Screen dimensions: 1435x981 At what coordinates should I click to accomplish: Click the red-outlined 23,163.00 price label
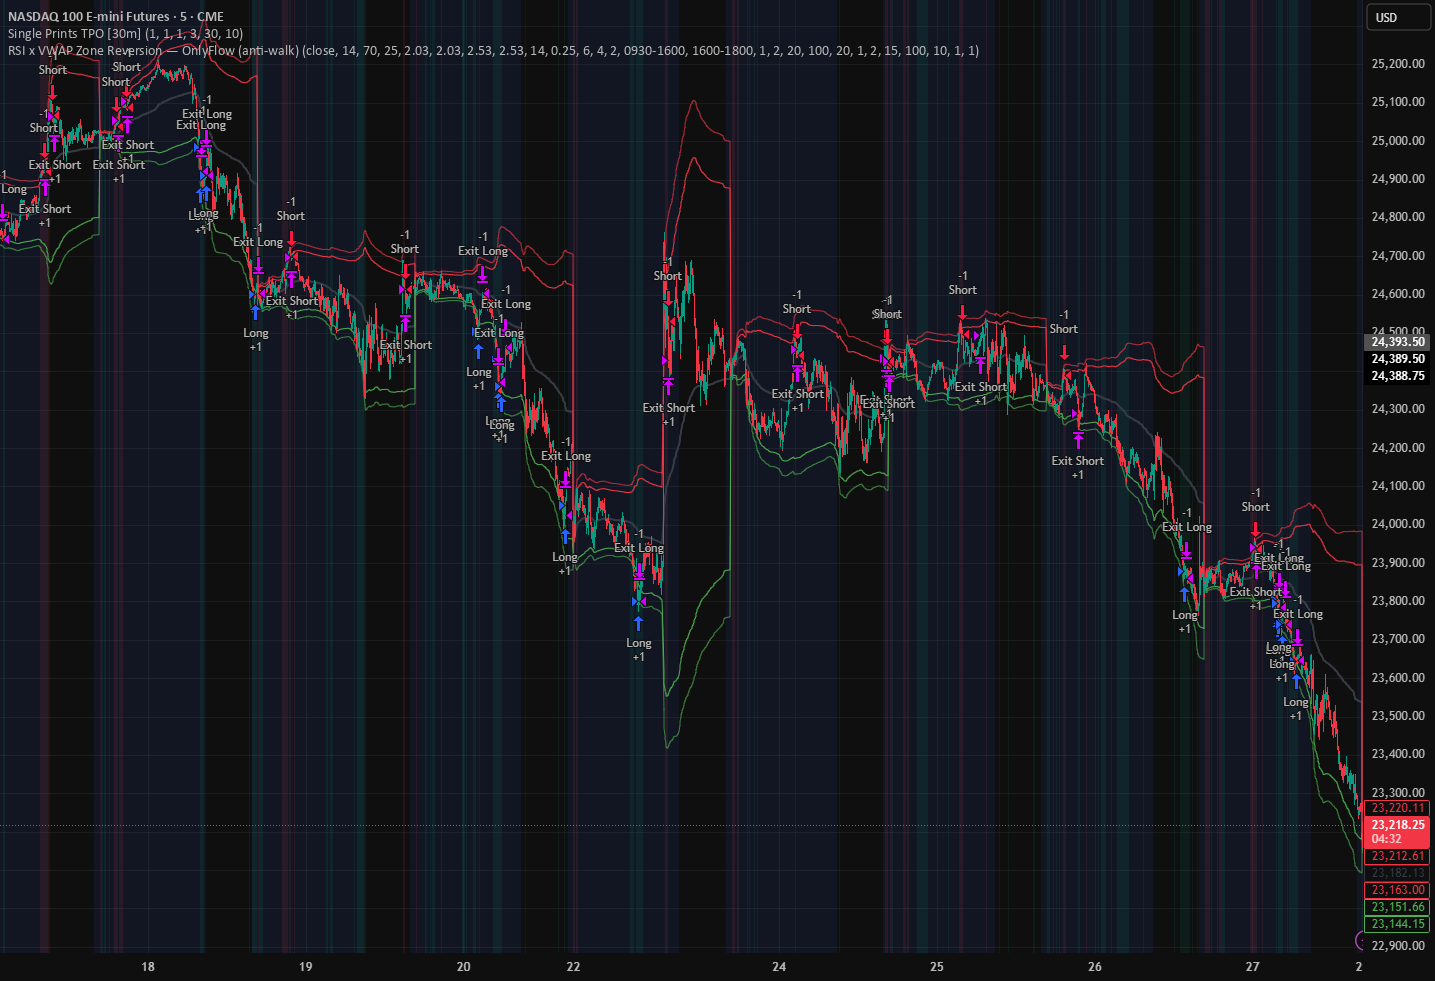(1398, 890)
